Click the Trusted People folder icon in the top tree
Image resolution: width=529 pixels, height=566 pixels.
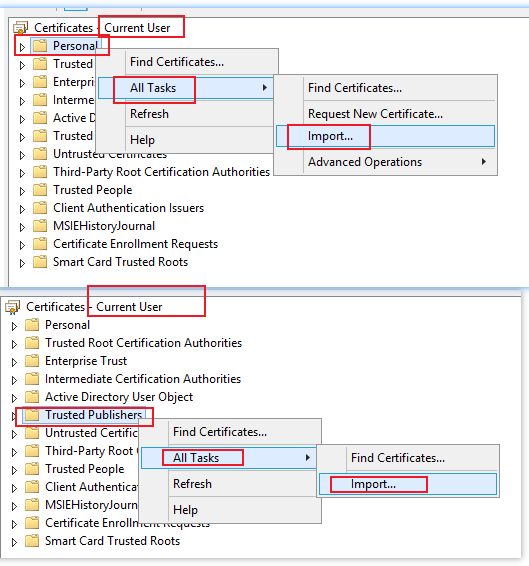pos(40,190)
